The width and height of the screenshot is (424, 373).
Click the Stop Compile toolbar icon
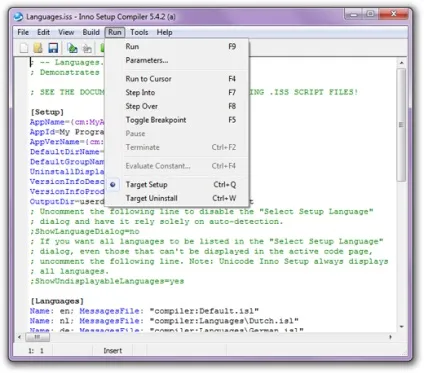tap(87, 48)
